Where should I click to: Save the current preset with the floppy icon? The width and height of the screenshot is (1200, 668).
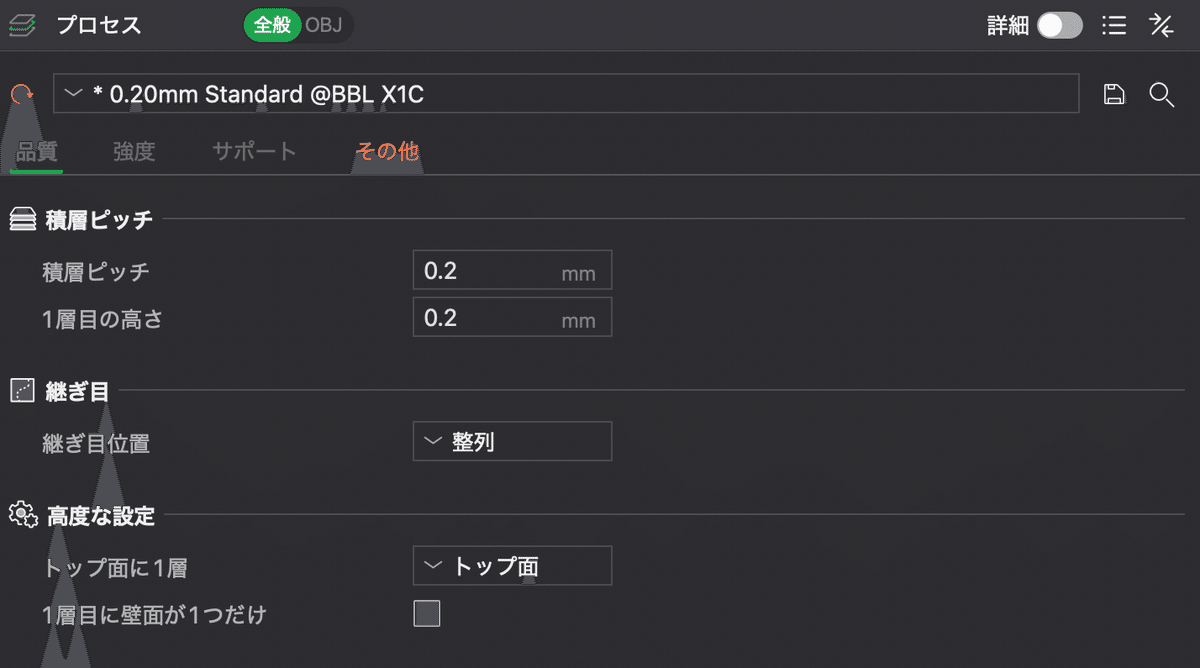coord(1114,94)
